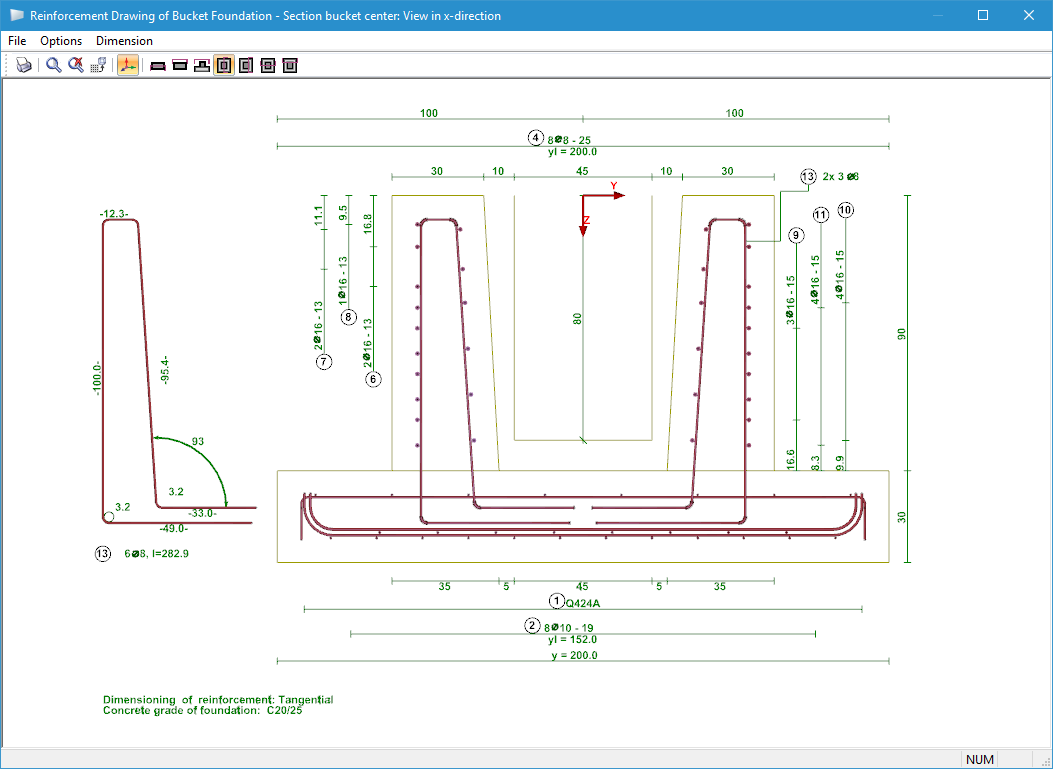The height and width of the screenshot is (769, 1053).
Task: Click 'Concrete grade of foundation: C20/25' text
Action: [203, 711]
